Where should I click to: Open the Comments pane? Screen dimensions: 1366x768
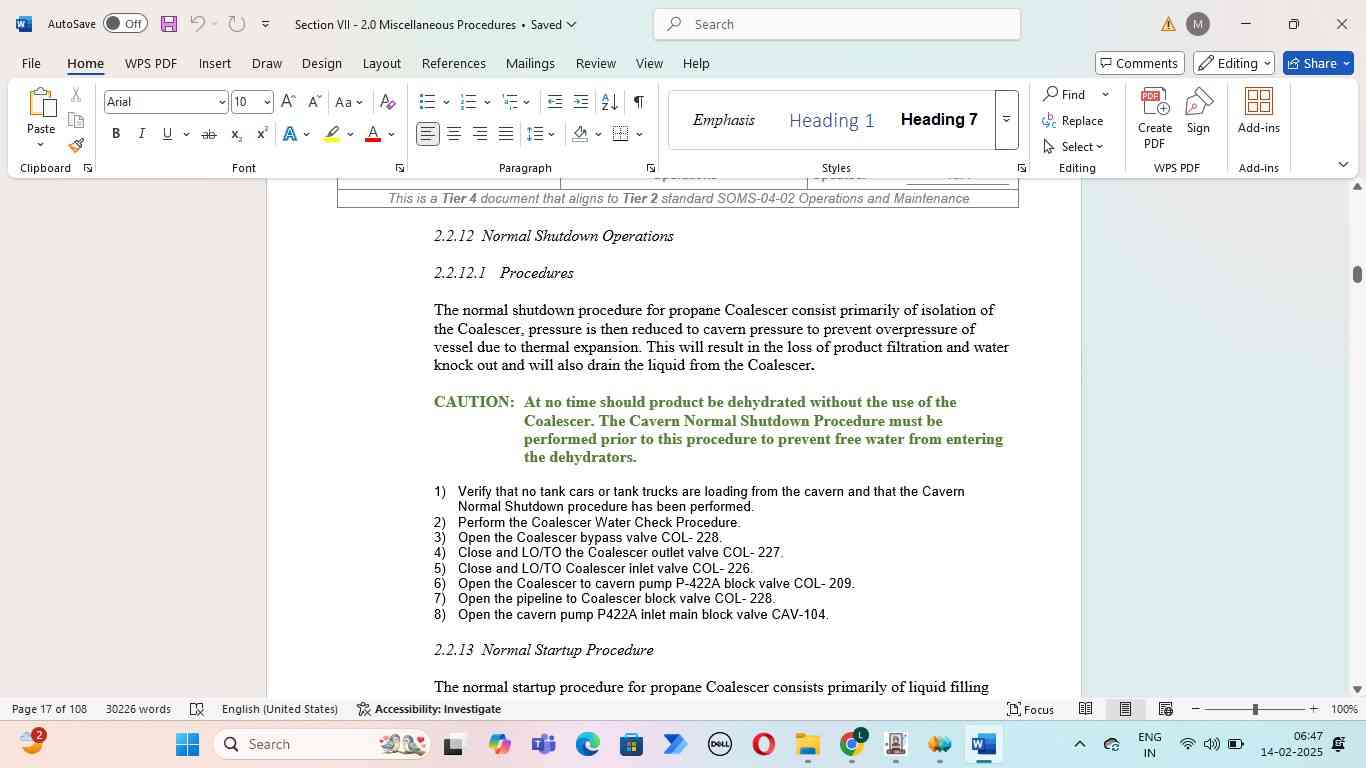(x=1139, y=63)
